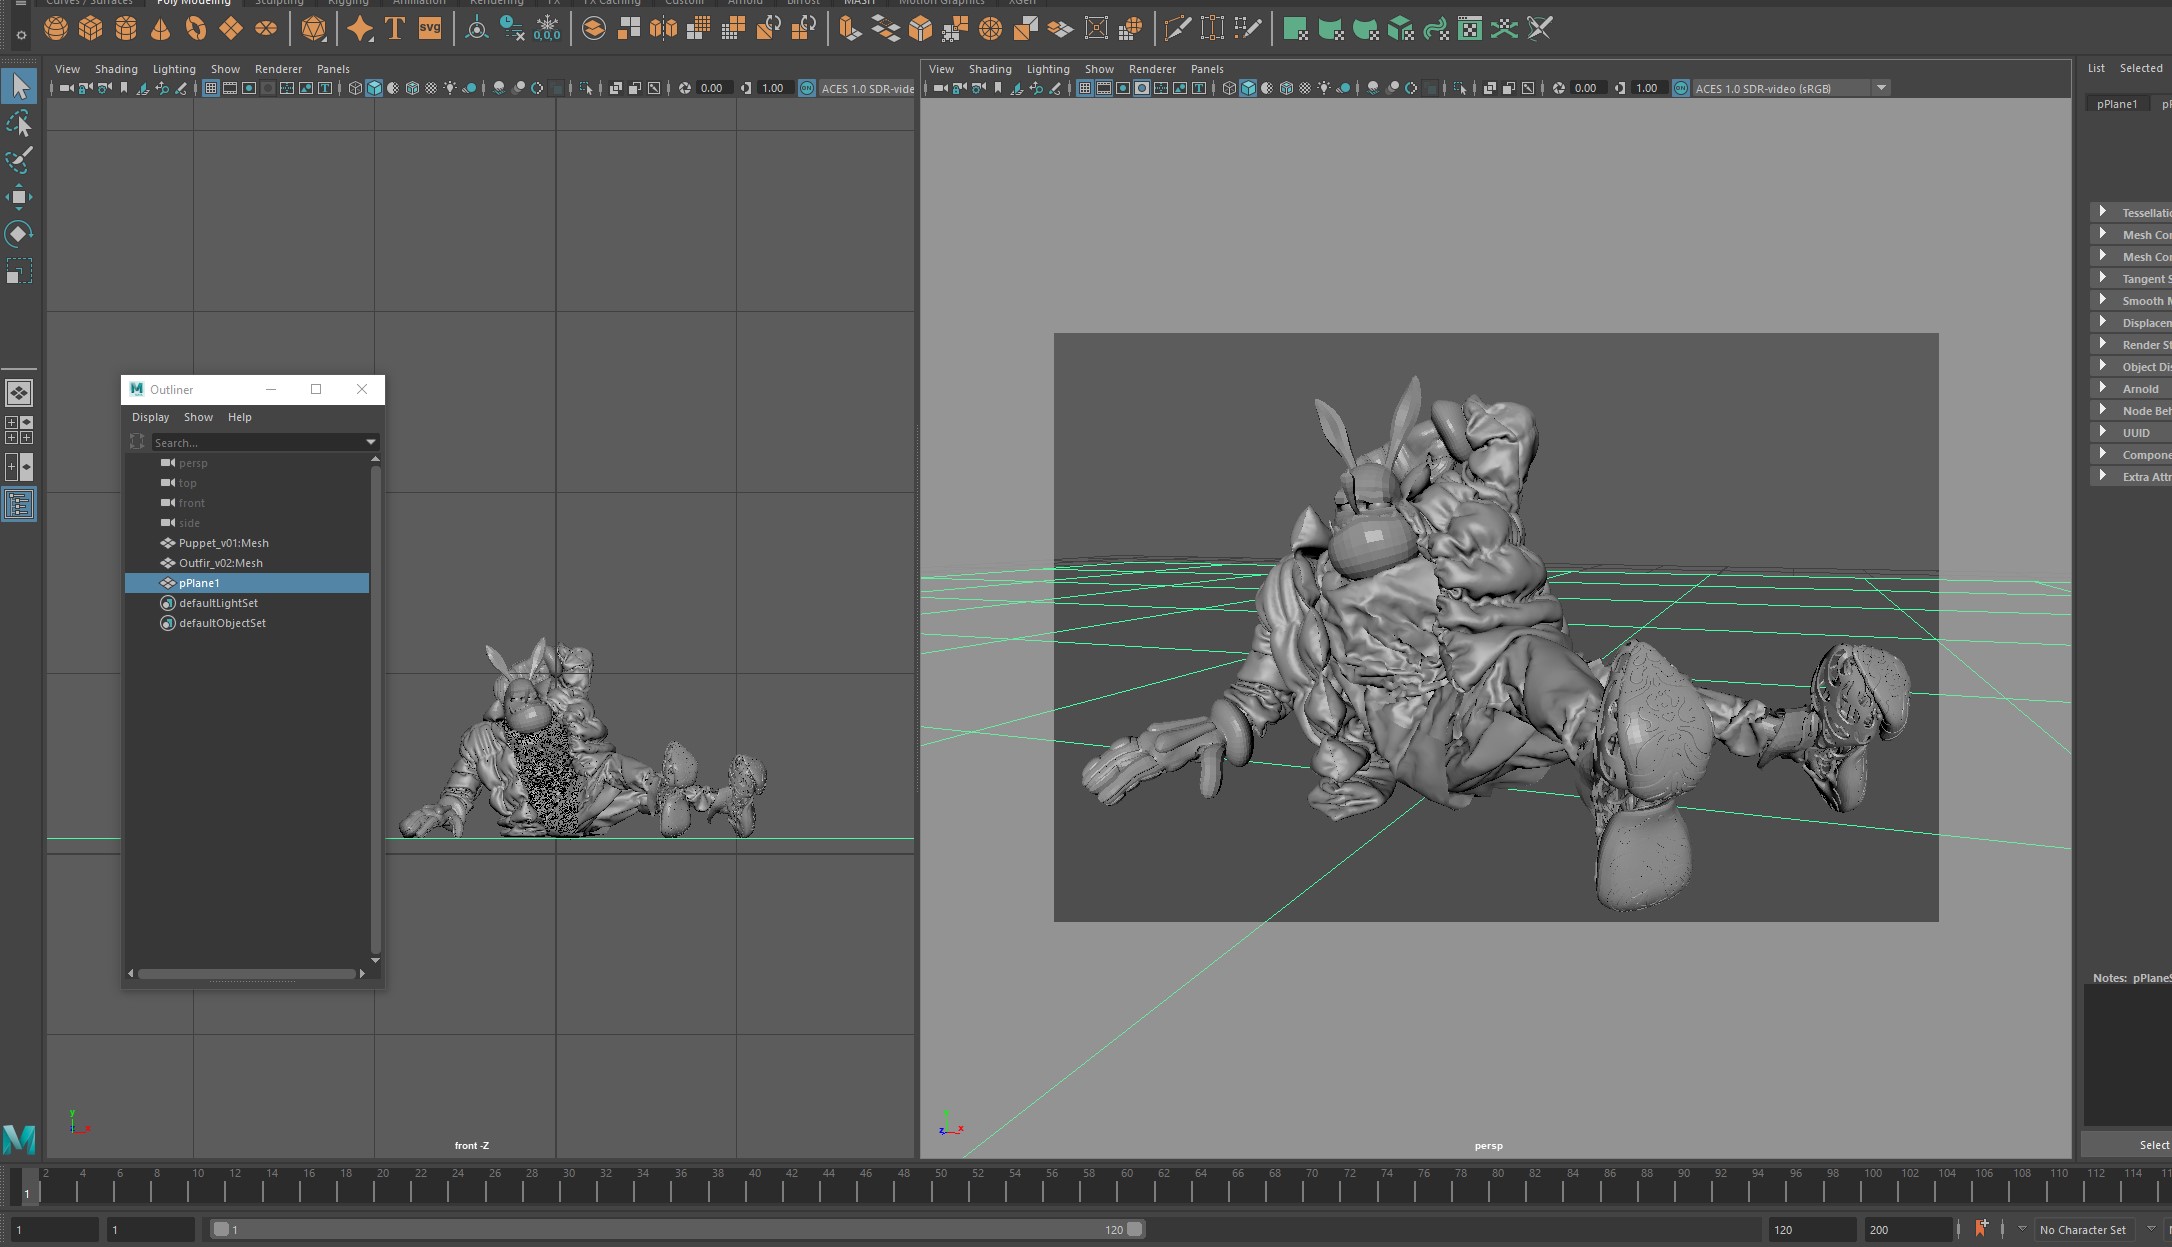Image resolution: width=2172 pixels, height=1247 pixels.
Task: Create a polygon plane from the shelf
Action: point(231,29)
